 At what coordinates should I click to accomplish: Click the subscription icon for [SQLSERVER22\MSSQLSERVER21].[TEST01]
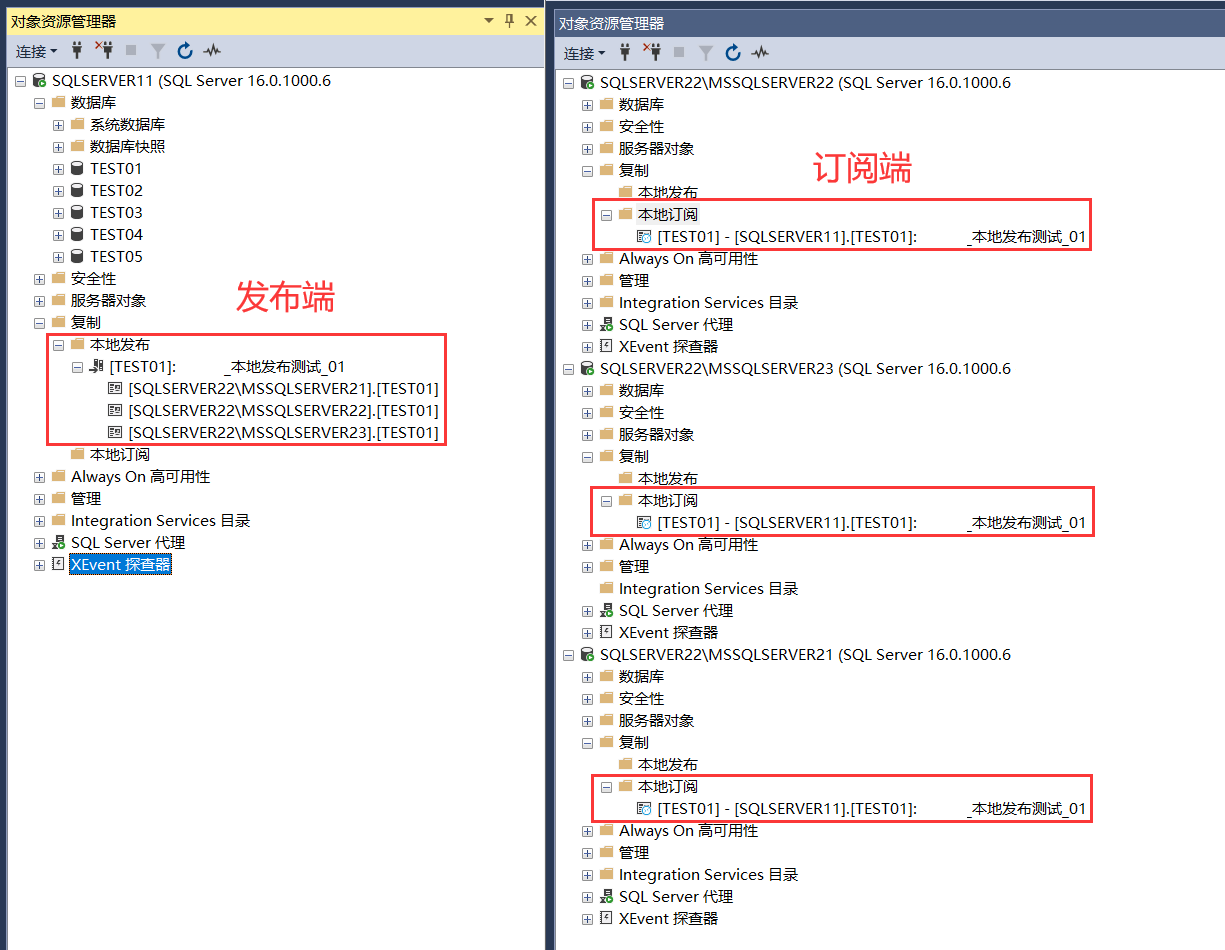coord(115,389)
